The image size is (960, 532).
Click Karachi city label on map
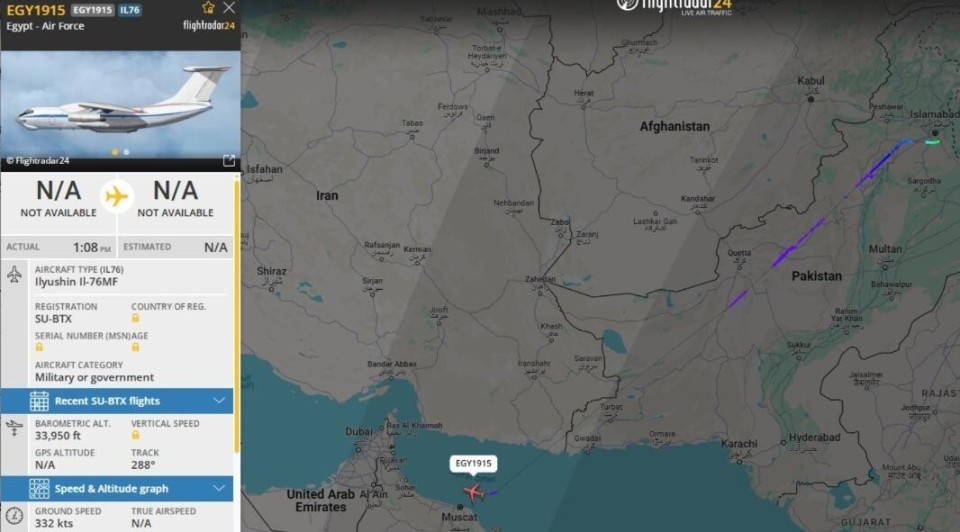pos(739,443)
